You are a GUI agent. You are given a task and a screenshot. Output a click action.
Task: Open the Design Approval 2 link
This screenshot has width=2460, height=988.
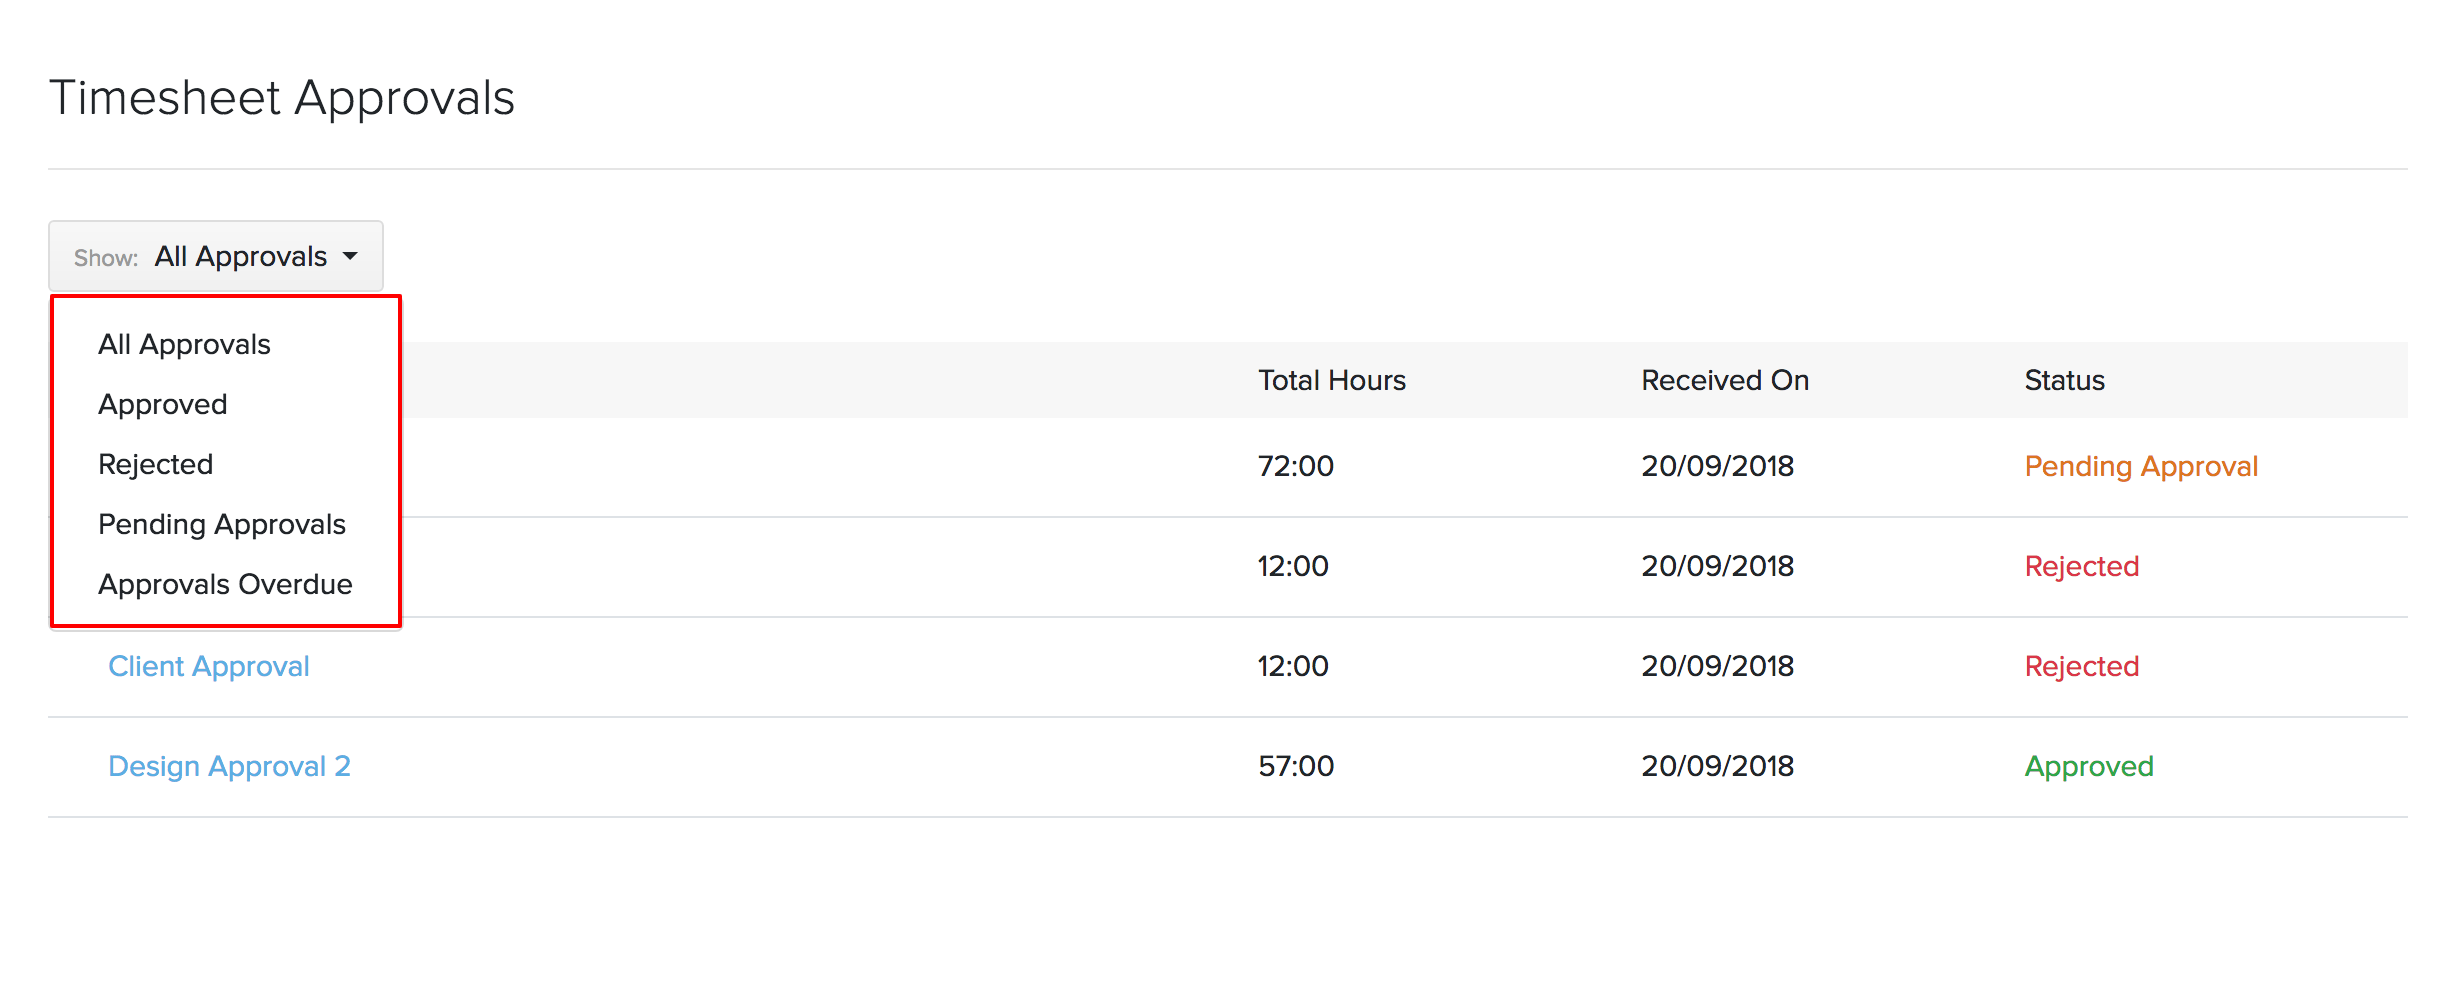229,767
